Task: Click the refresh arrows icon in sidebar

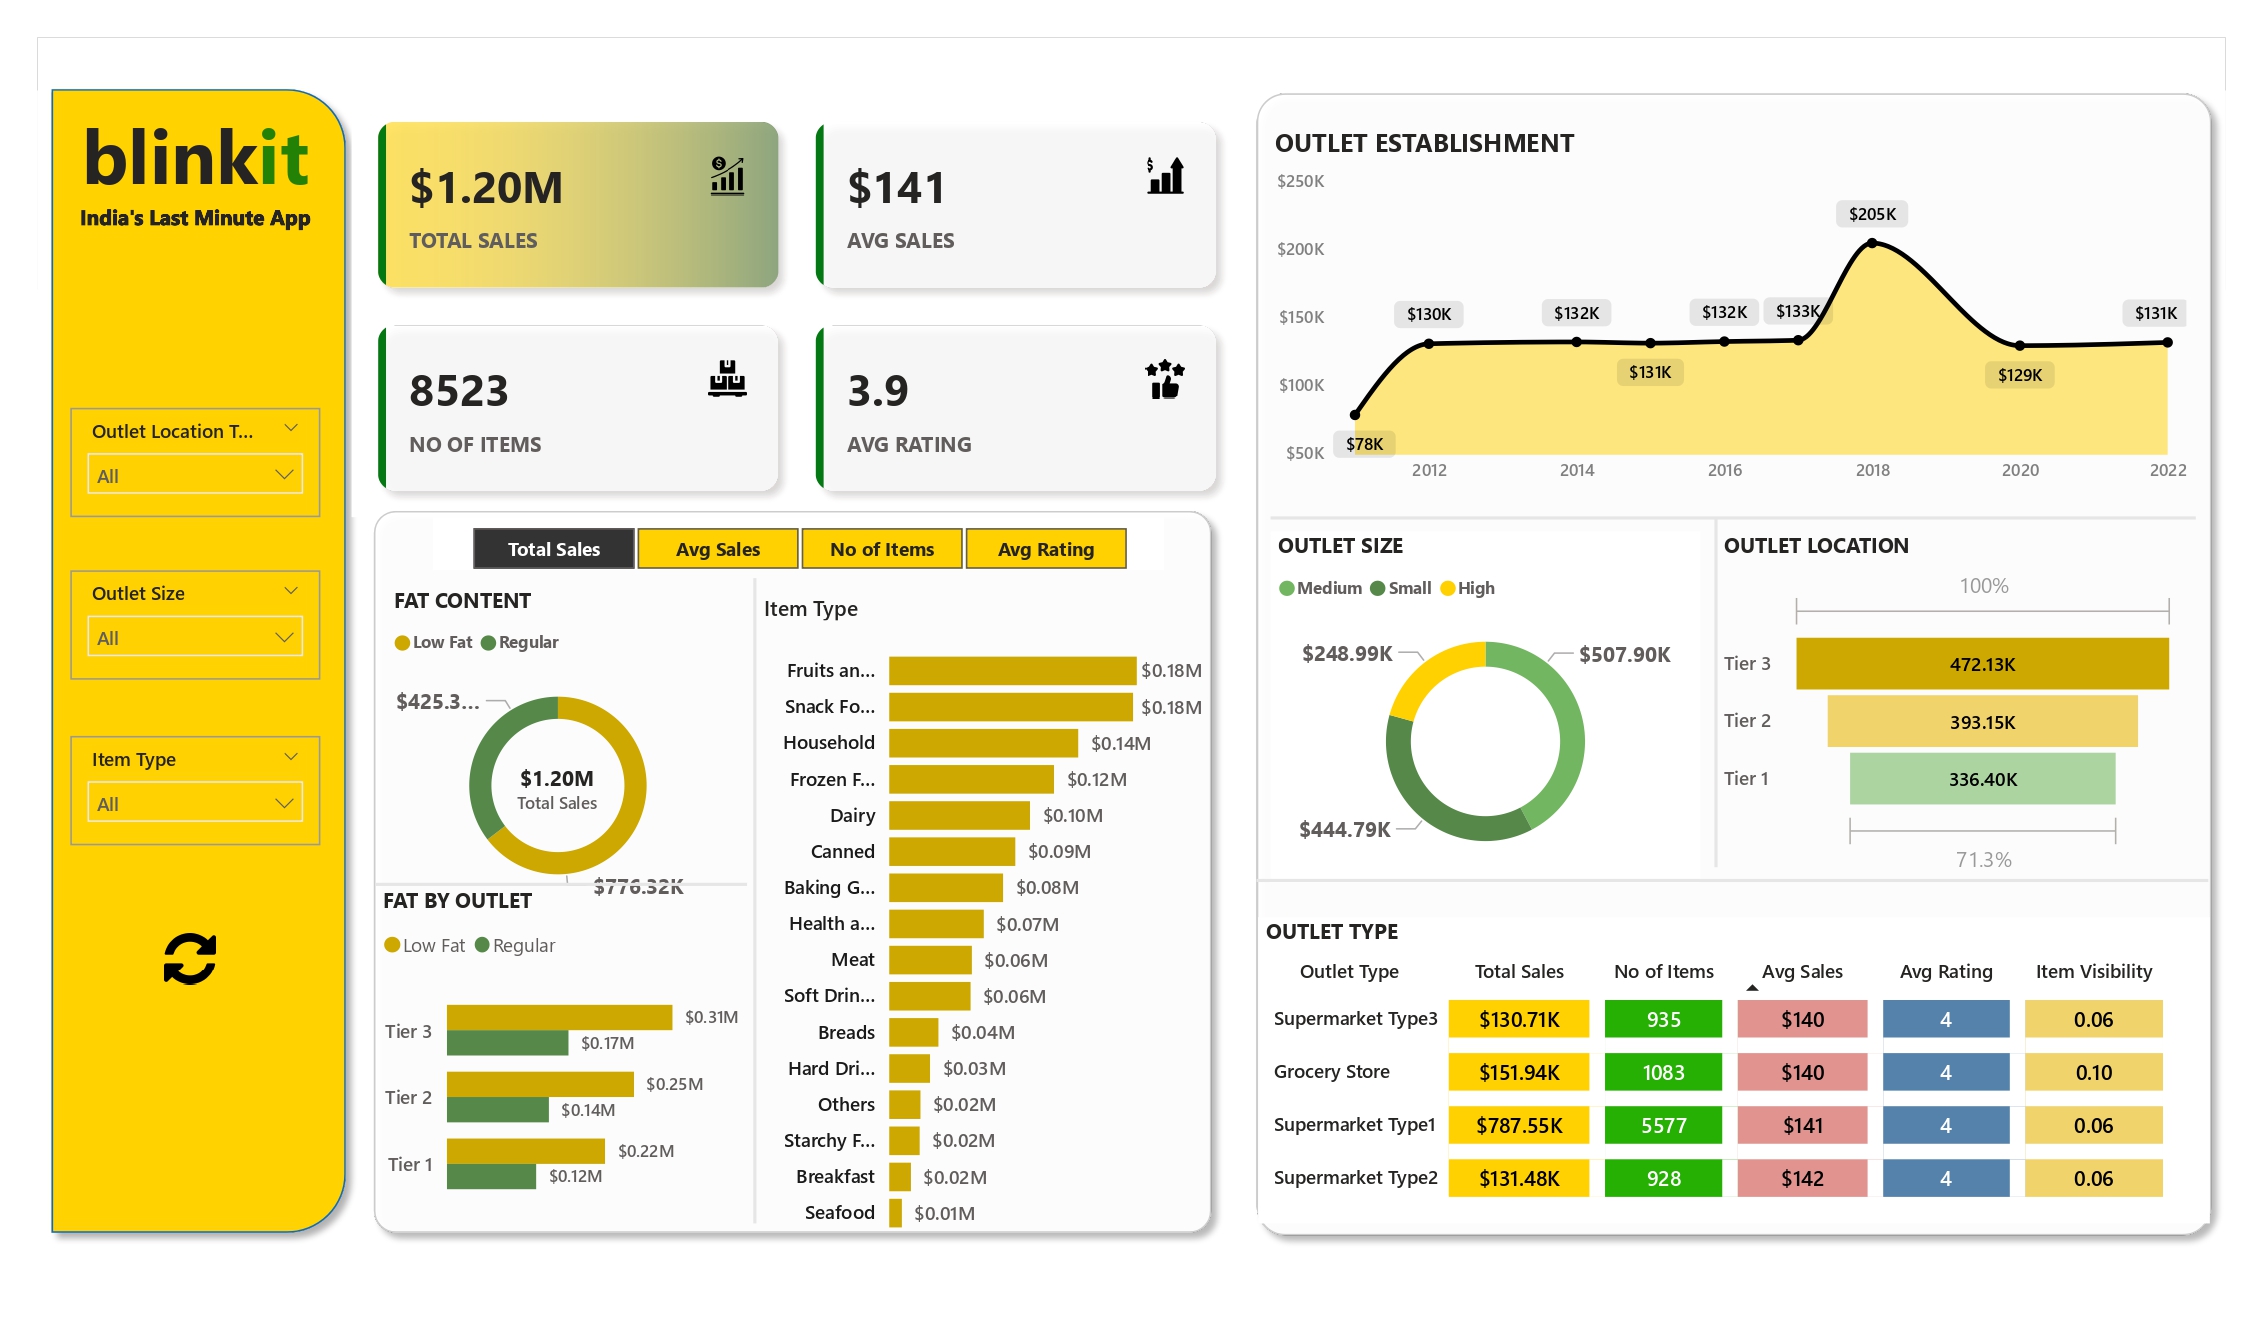Action: pos(190,959)
